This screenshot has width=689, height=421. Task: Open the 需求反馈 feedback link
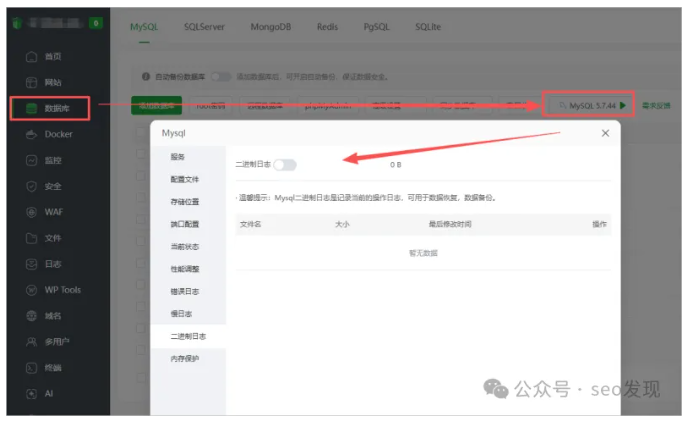(656, 105)
